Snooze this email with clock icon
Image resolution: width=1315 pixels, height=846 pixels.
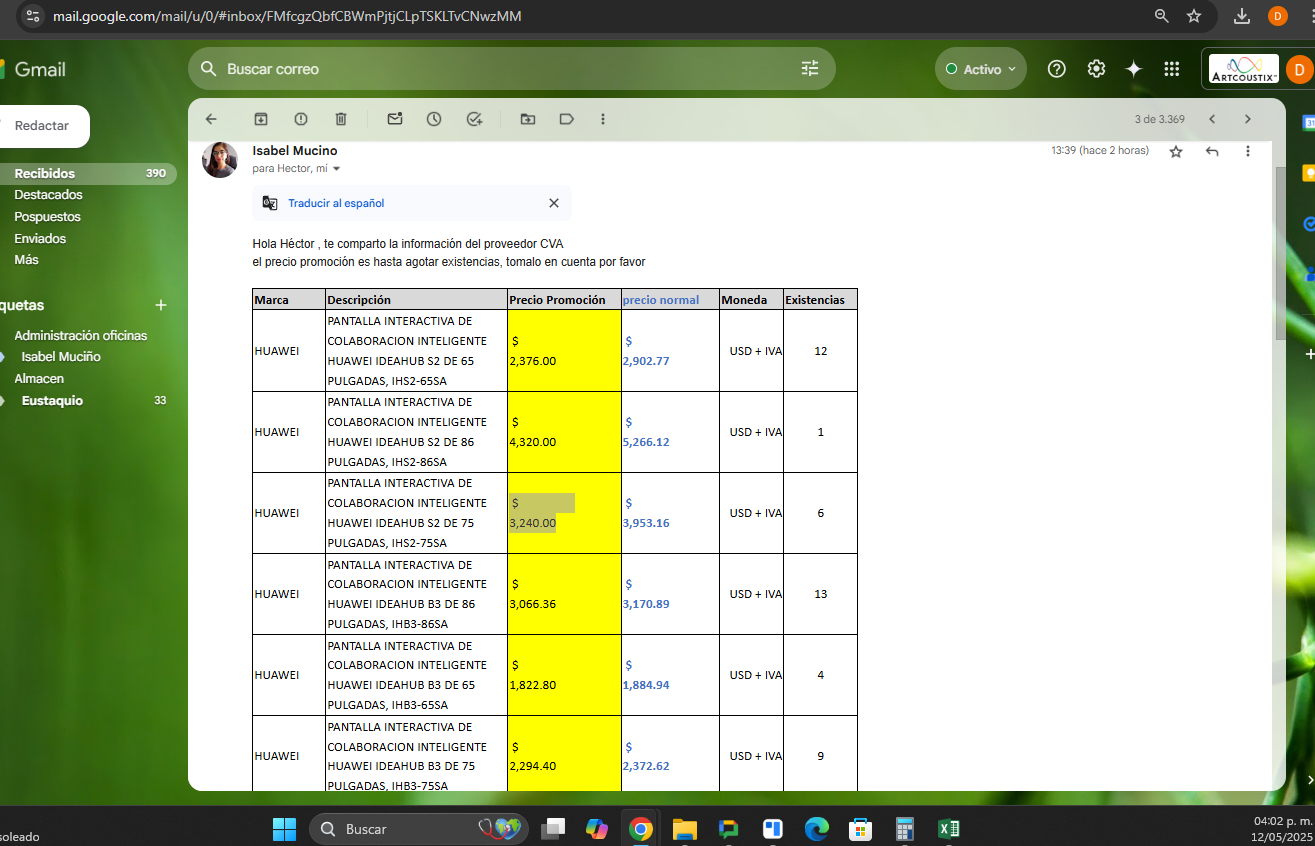coord(434,119)
